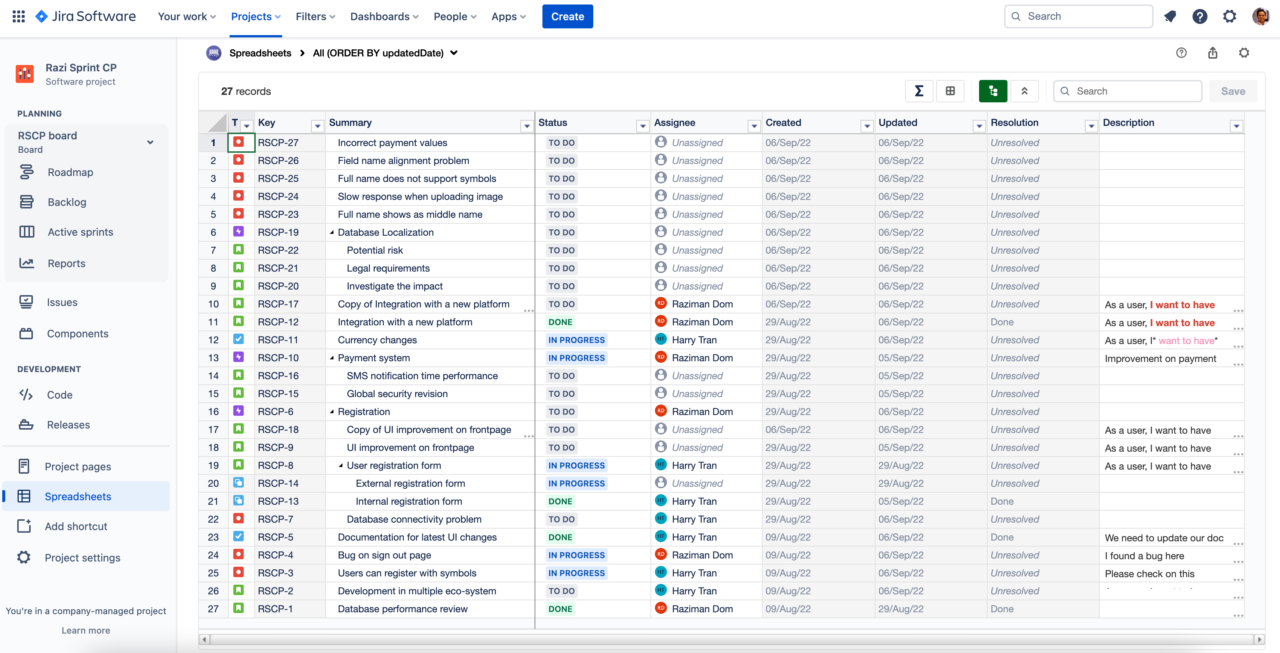This screenshot has height=653, width=1280.
Task: Share the spreadsheet via export icon
Action: point(1211,52)
